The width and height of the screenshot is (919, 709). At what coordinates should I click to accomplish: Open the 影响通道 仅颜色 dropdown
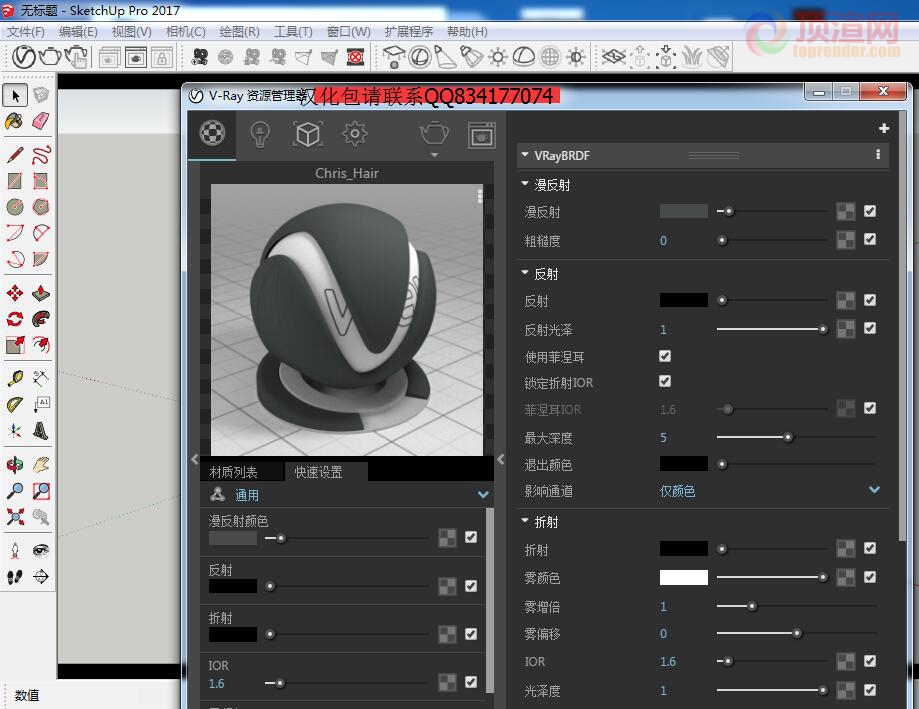click(769, 490)
